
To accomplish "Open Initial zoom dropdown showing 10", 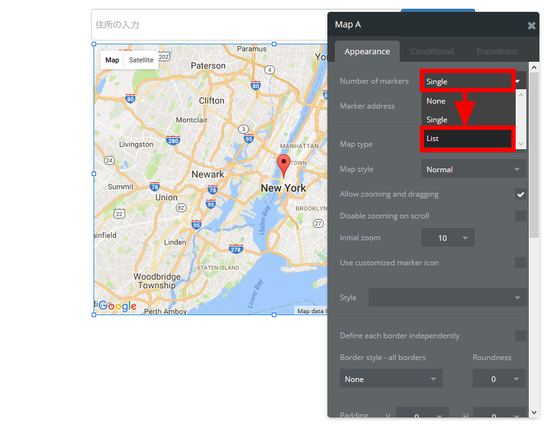I will pyautogui.click(x=448, y=238).
